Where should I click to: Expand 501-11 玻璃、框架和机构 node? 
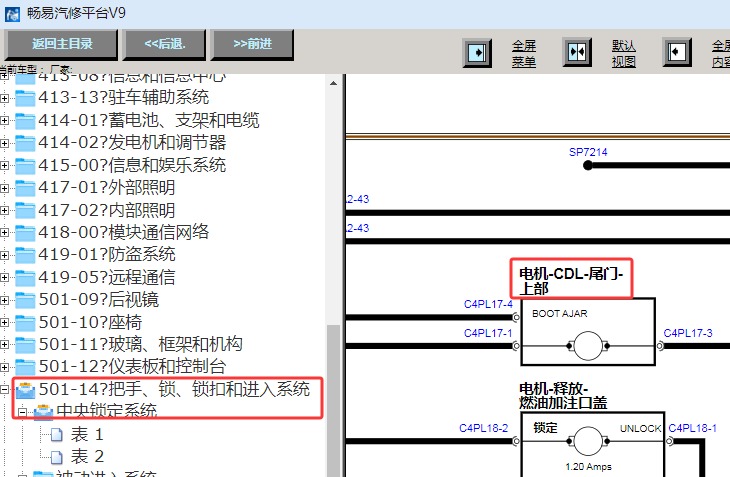(x=4, y=345)
